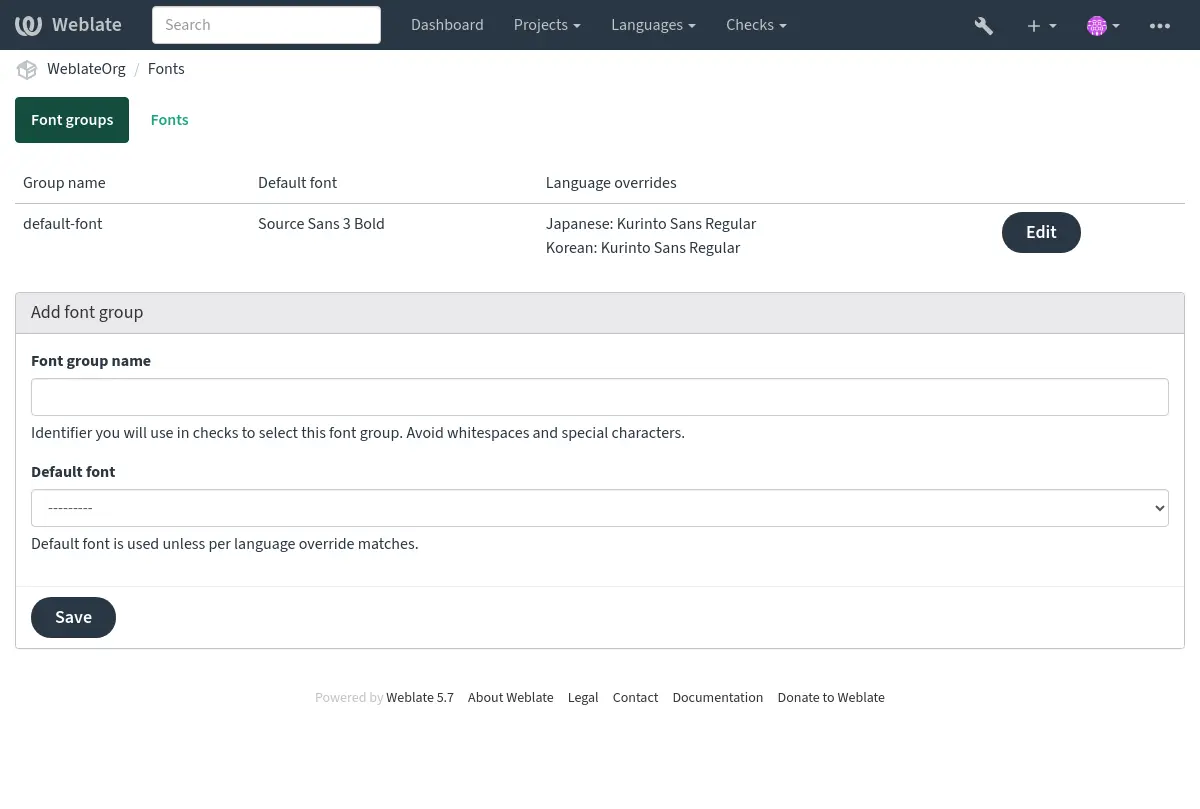Switch to the Fonts tab

coord(169,120)
